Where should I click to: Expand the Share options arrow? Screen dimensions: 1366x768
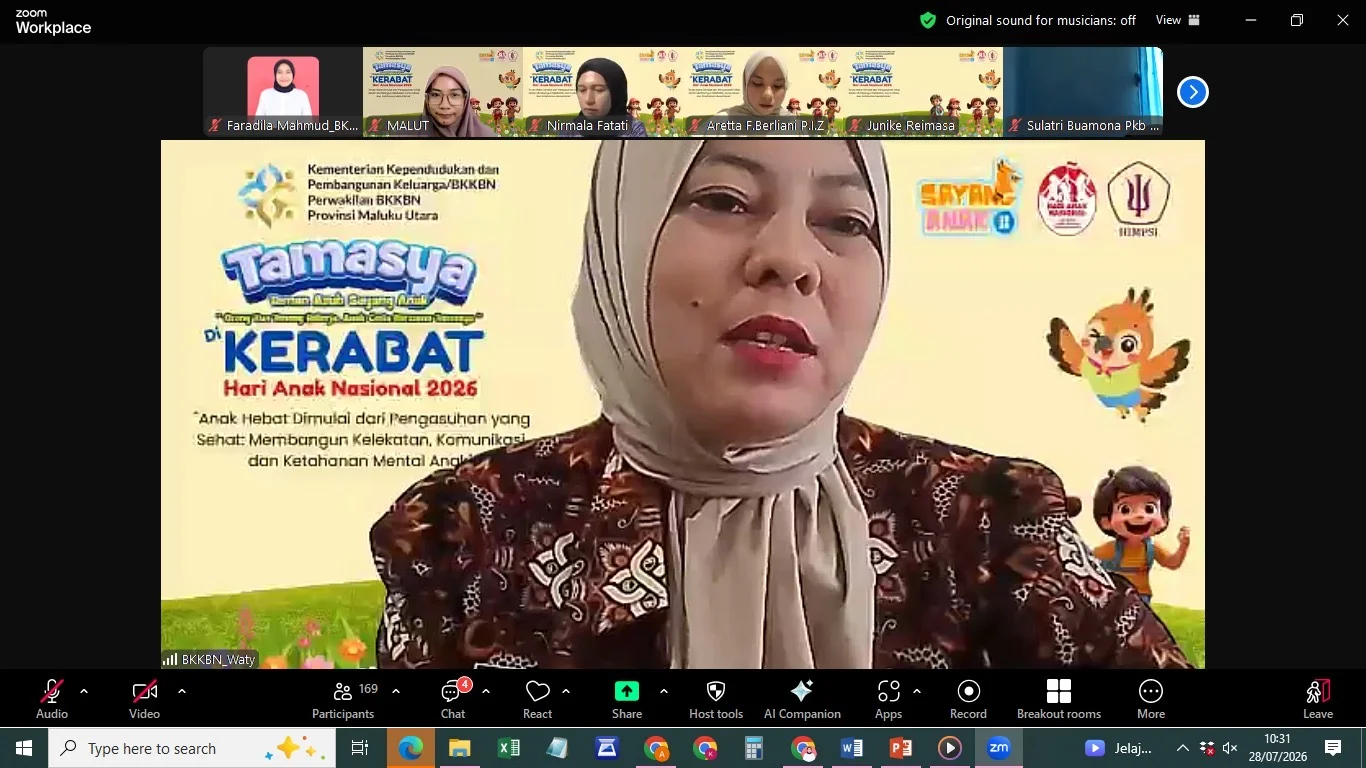click(663, 691)
